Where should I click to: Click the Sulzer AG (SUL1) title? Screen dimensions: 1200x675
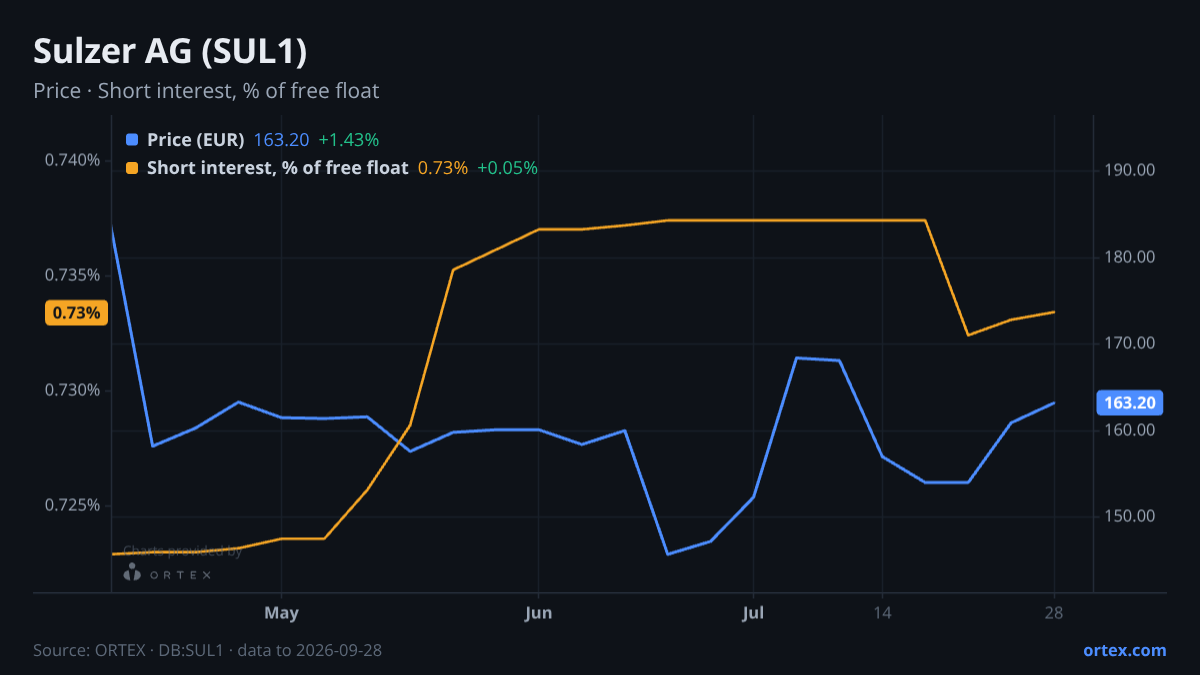[170, 52]
